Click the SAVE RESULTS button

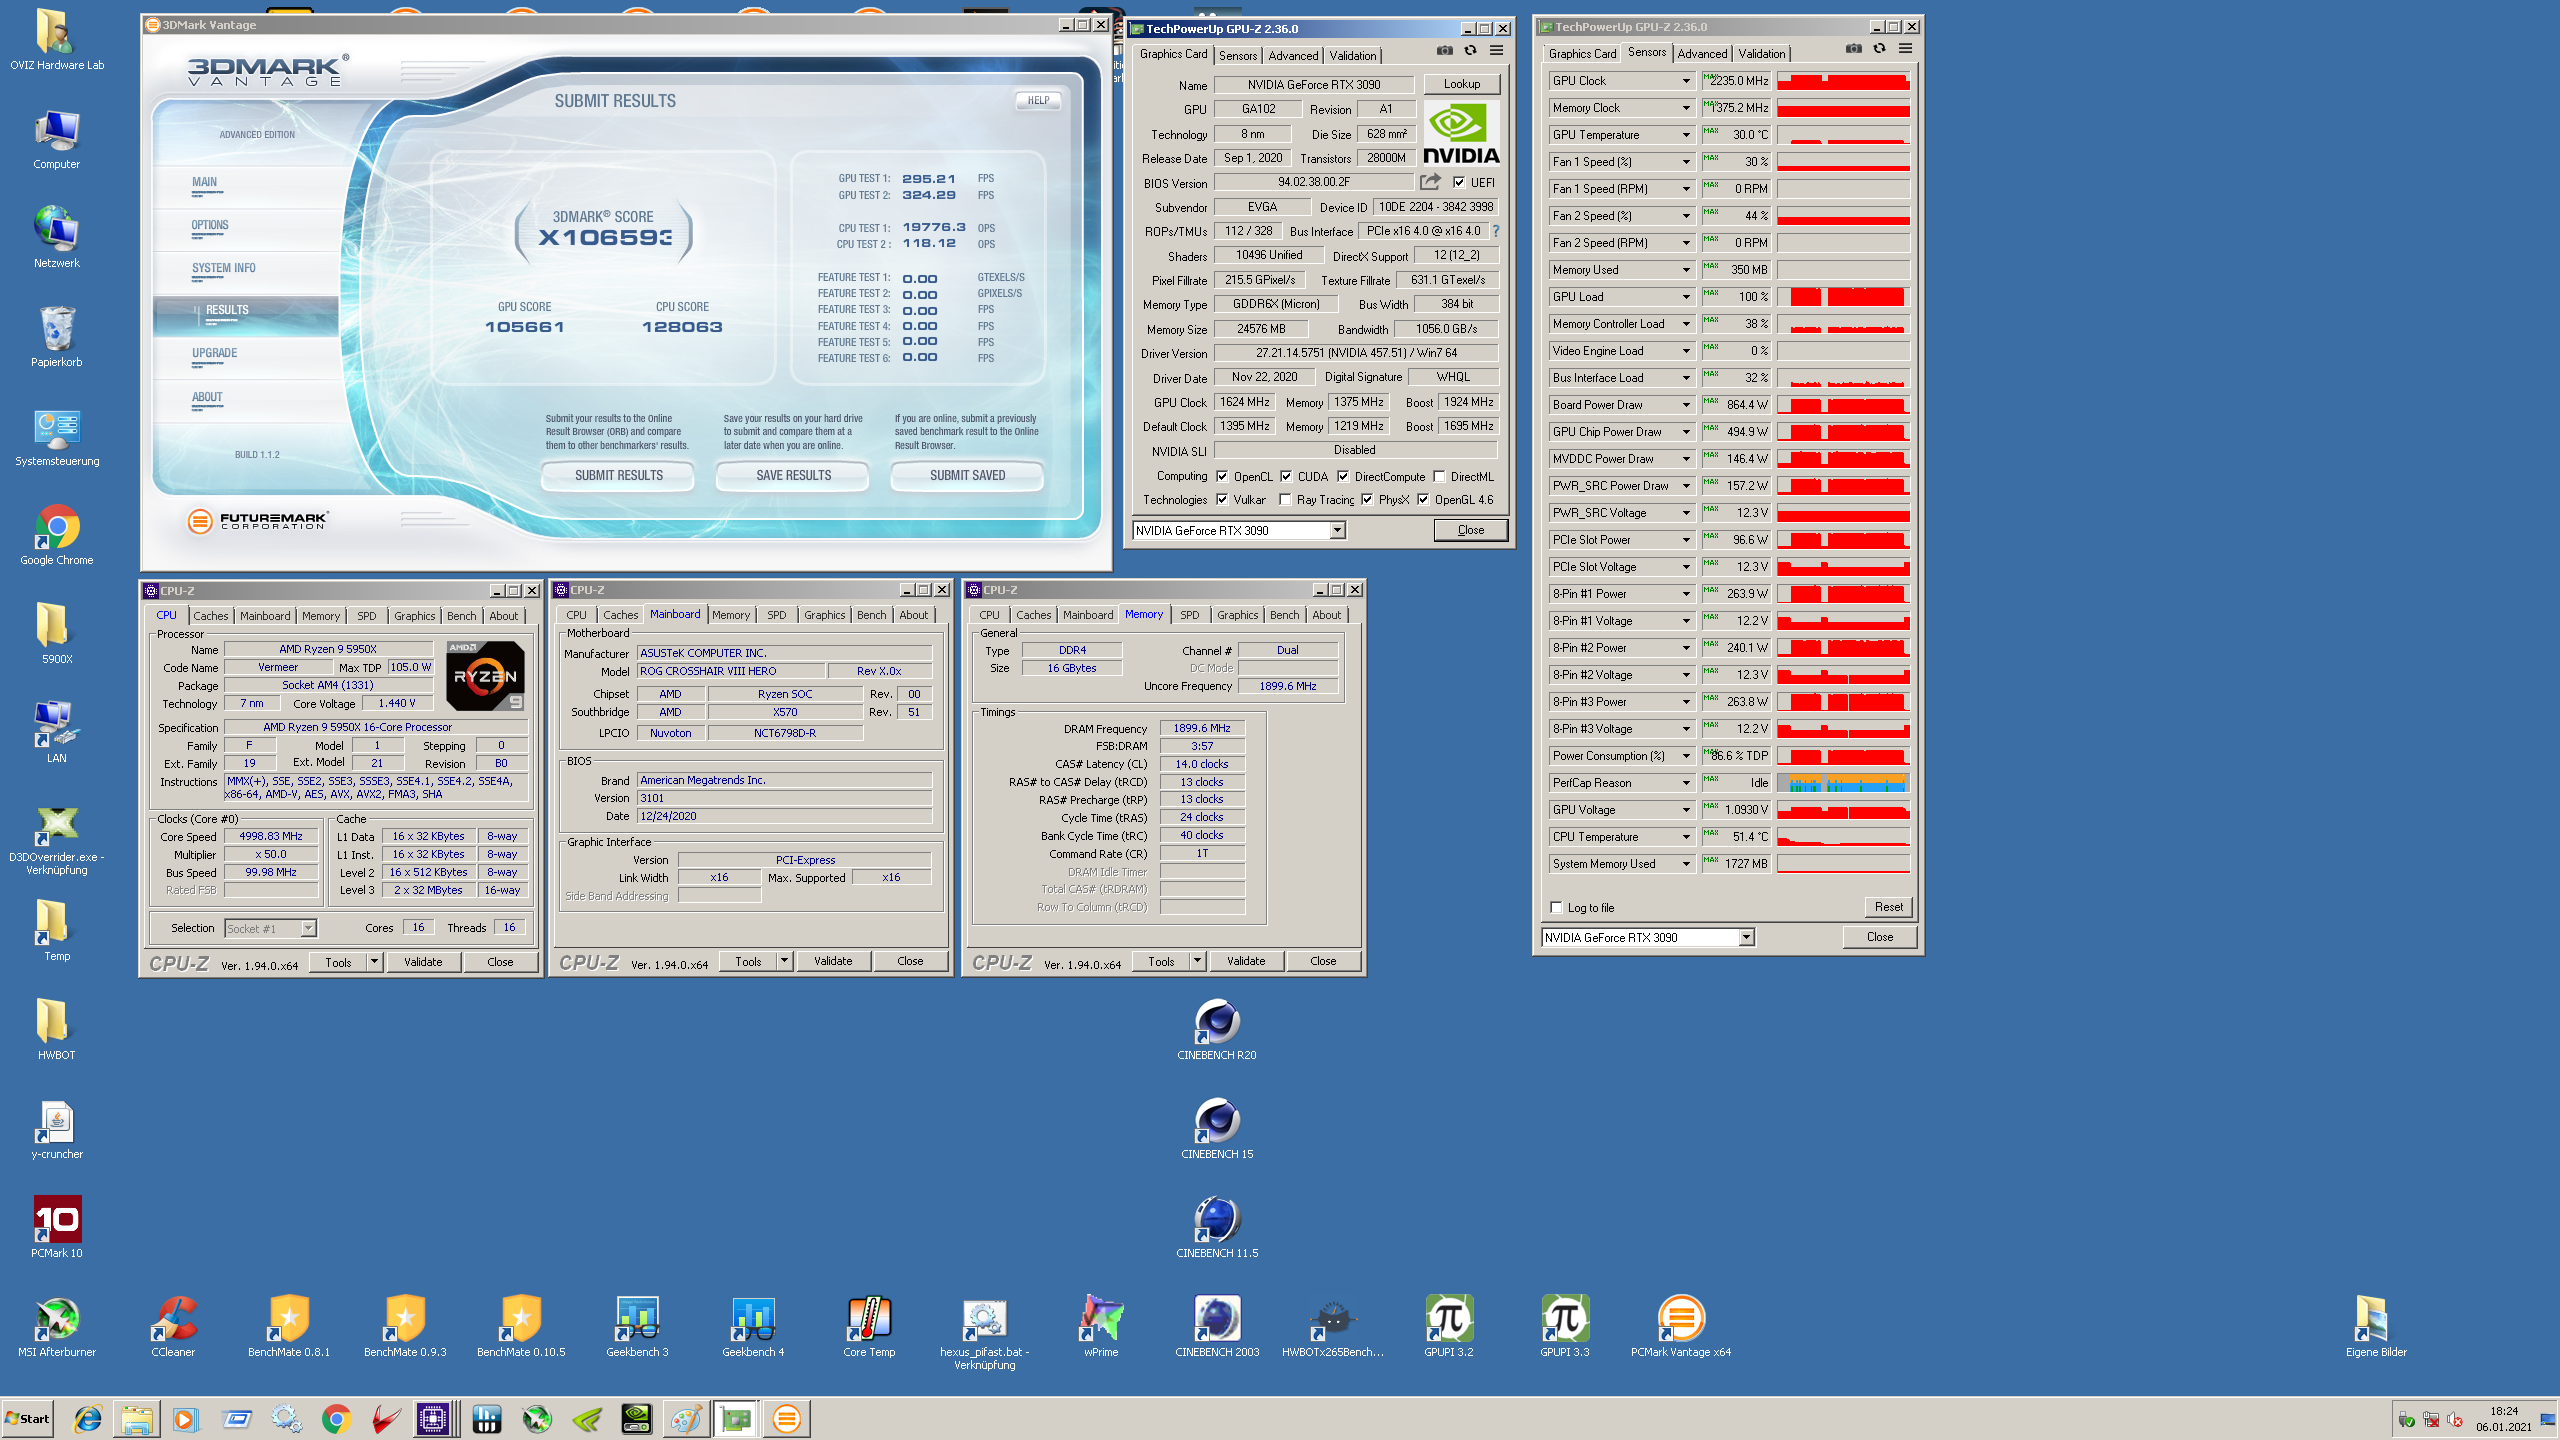click(793, 476)
